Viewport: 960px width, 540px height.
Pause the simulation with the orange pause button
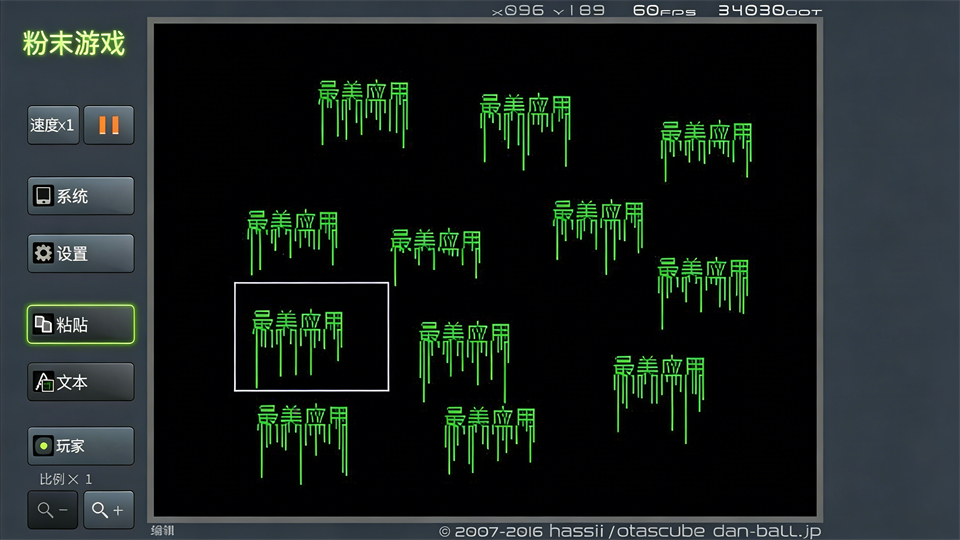pos(108,125)
